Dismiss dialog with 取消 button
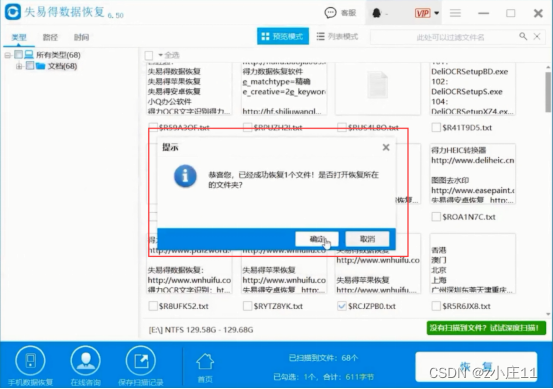The image size is (553, 389). (x=367, y=239)
